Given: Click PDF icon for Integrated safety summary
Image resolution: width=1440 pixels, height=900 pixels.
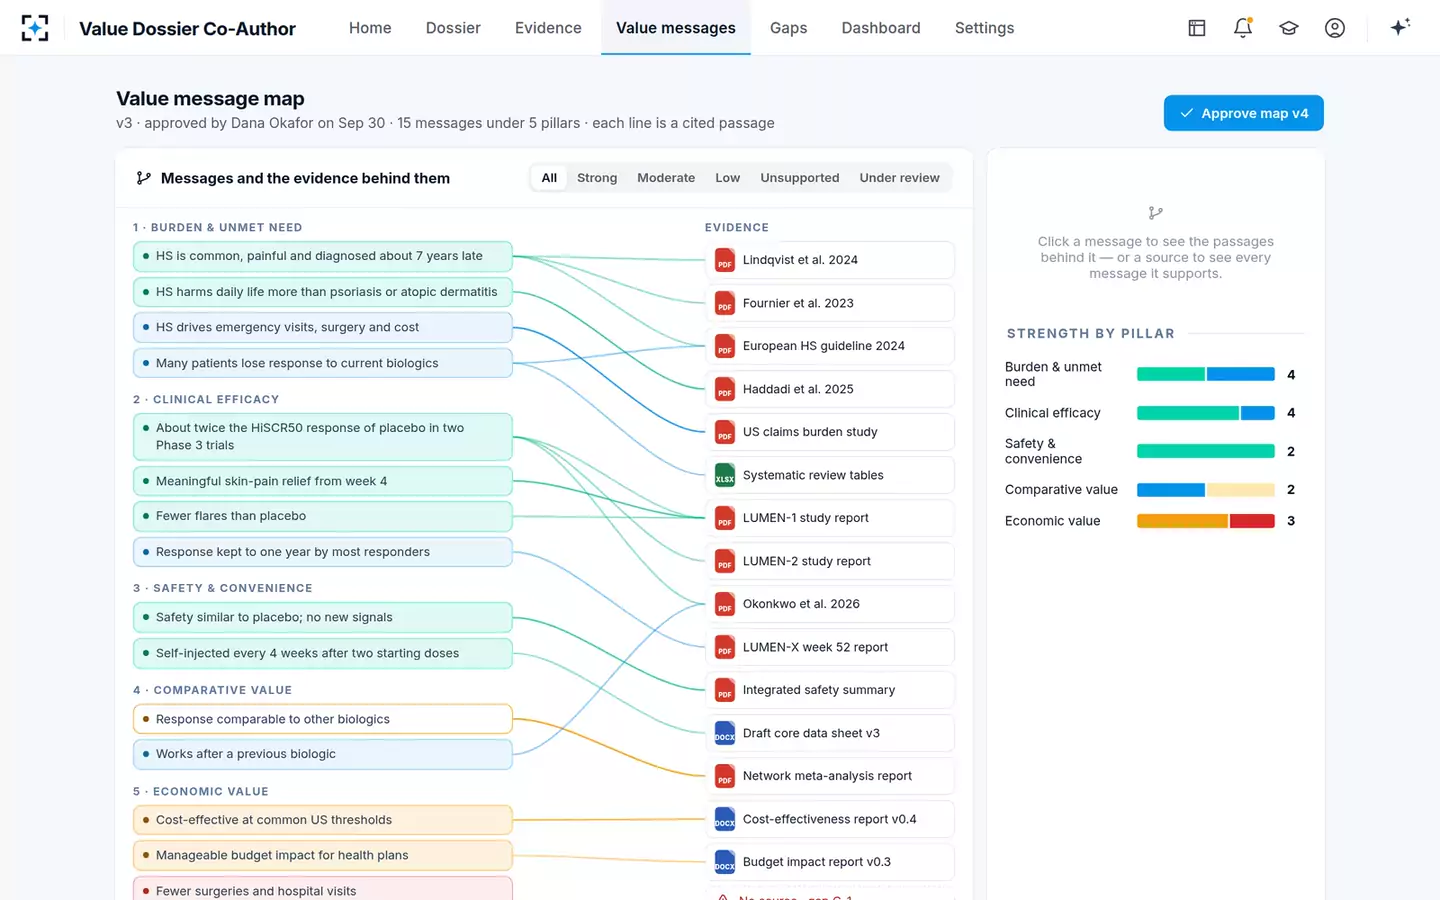Looking at the screenshot, I should (725, 690).
